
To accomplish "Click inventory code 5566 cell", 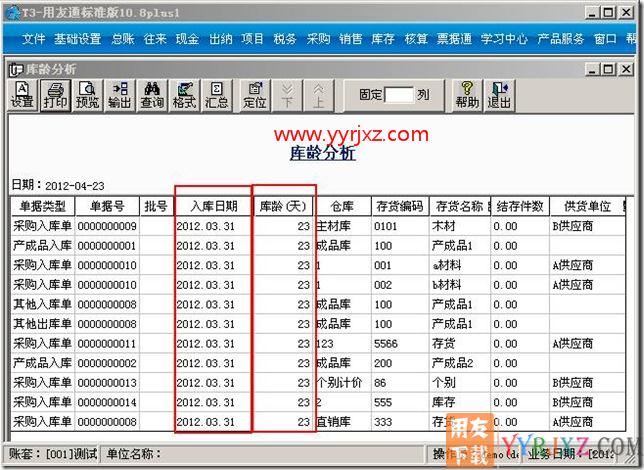I will pyautogui.click(x=400, y=344).
